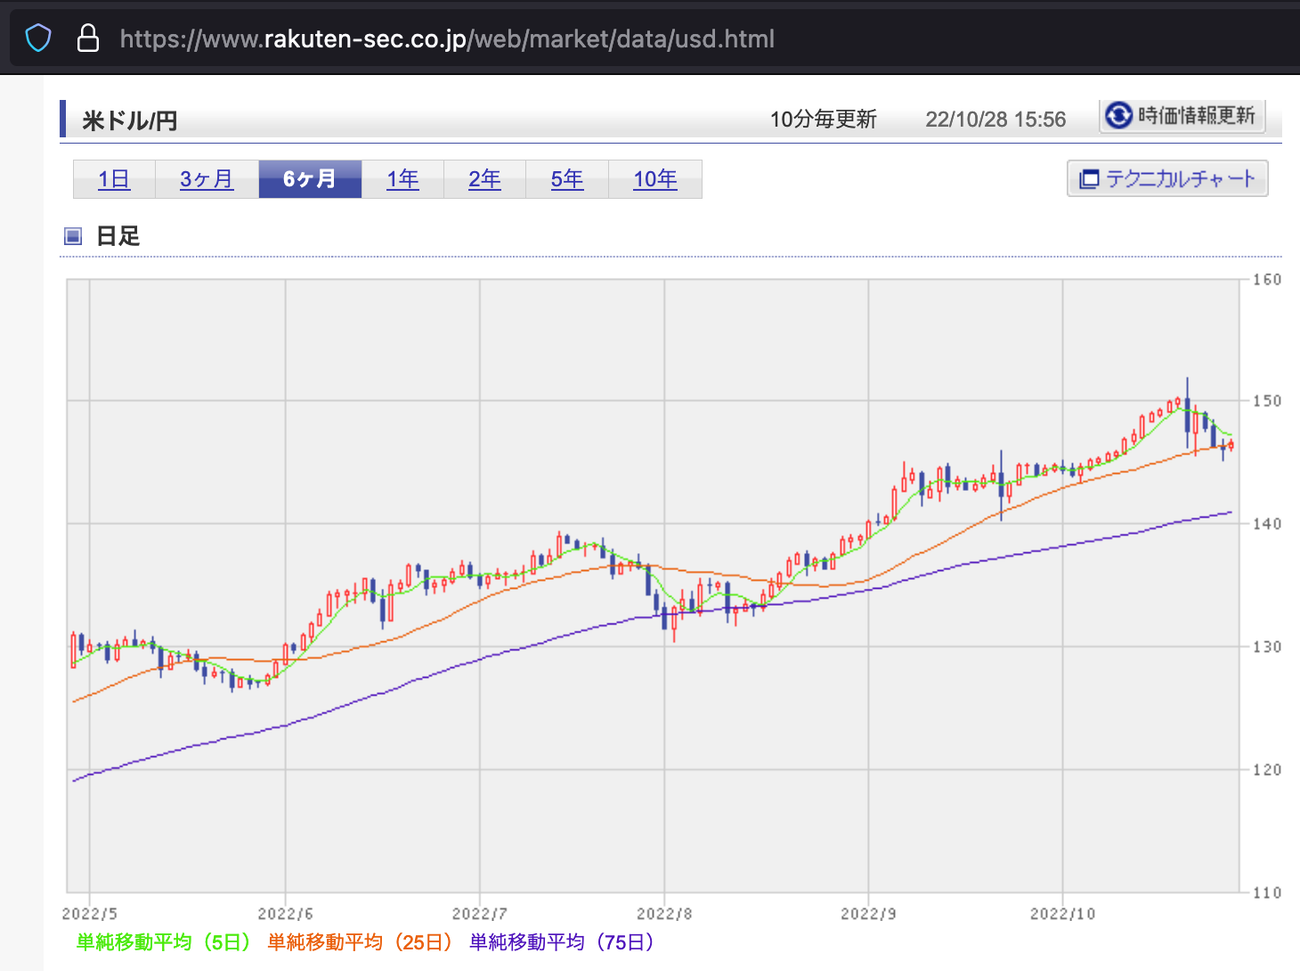Click the circular refresh icon on 時価情報更新 button
The image size is (1300, 971).
(x=1117, y=116)
